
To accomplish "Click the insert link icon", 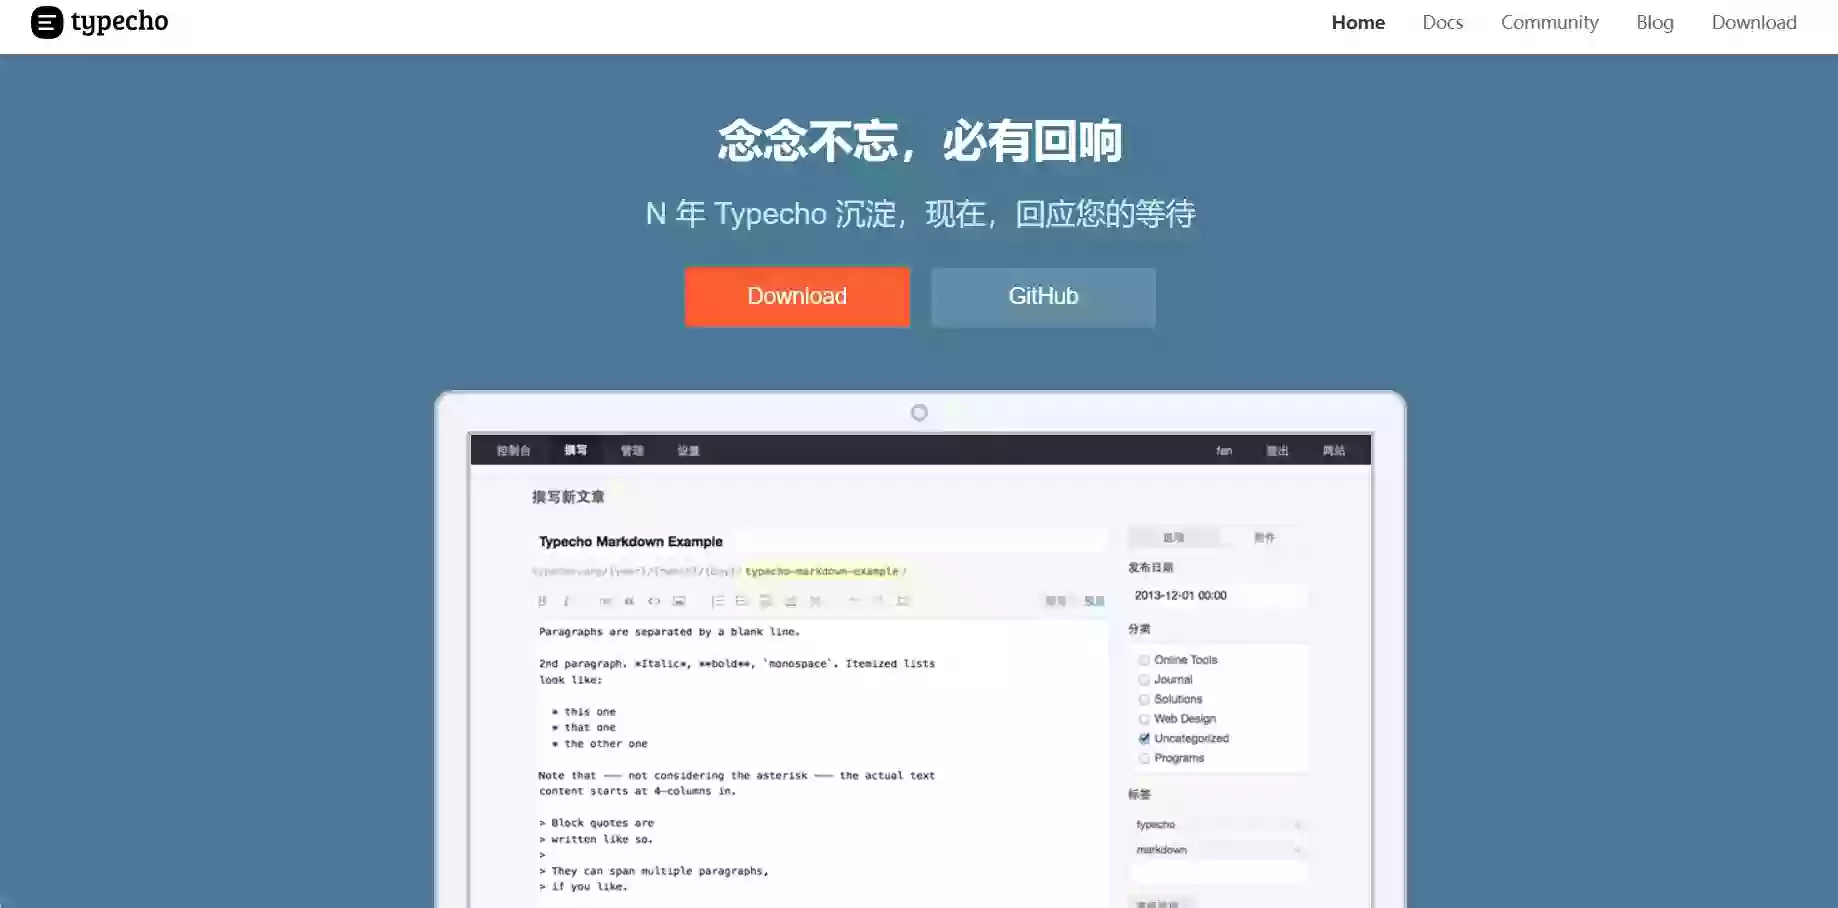I will tap(604, 601).
